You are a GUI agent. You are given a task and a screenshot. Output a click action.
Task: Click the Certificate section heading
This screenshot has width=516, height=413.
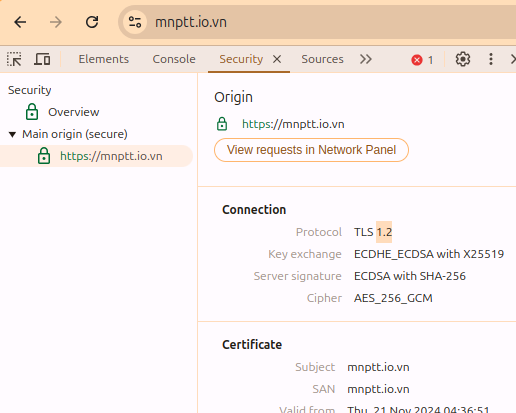[x=252, y=345]
